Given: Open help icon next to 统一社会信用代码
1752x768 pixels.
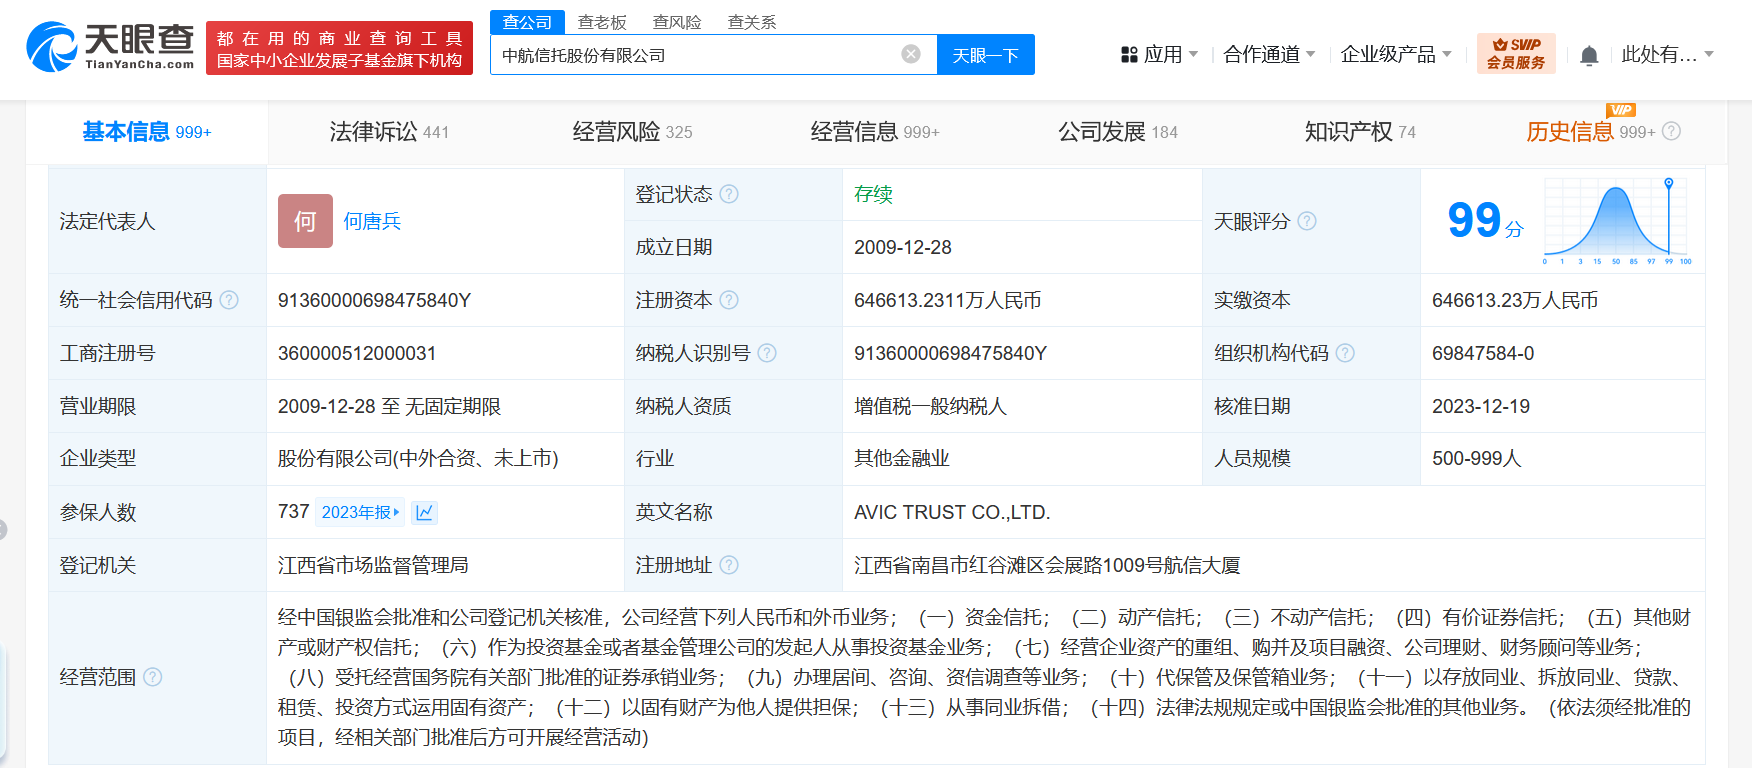Looking at the screenshot, I should (x=229, y=300).
